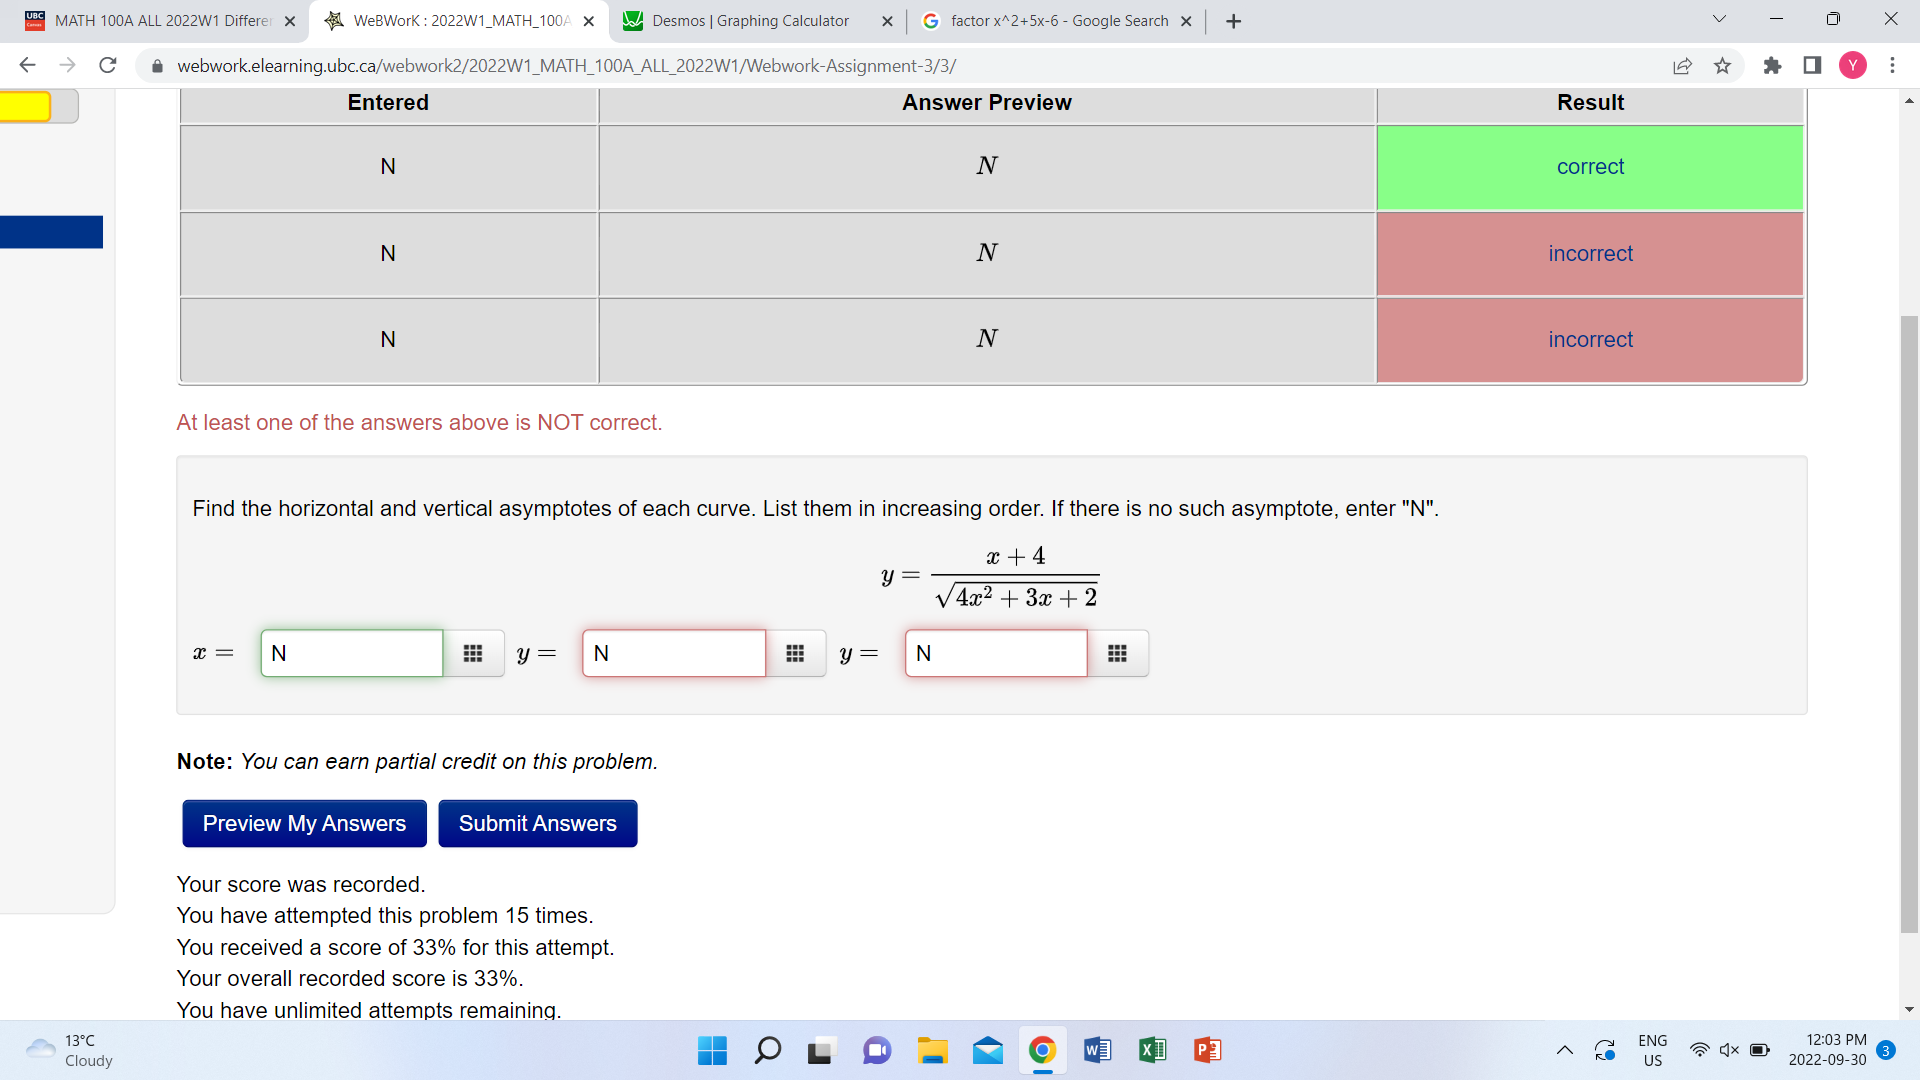This screenshot has height=1080, width=1920.
Task: Open the tab search dropdown chevron
Action: pos(1718,19)
